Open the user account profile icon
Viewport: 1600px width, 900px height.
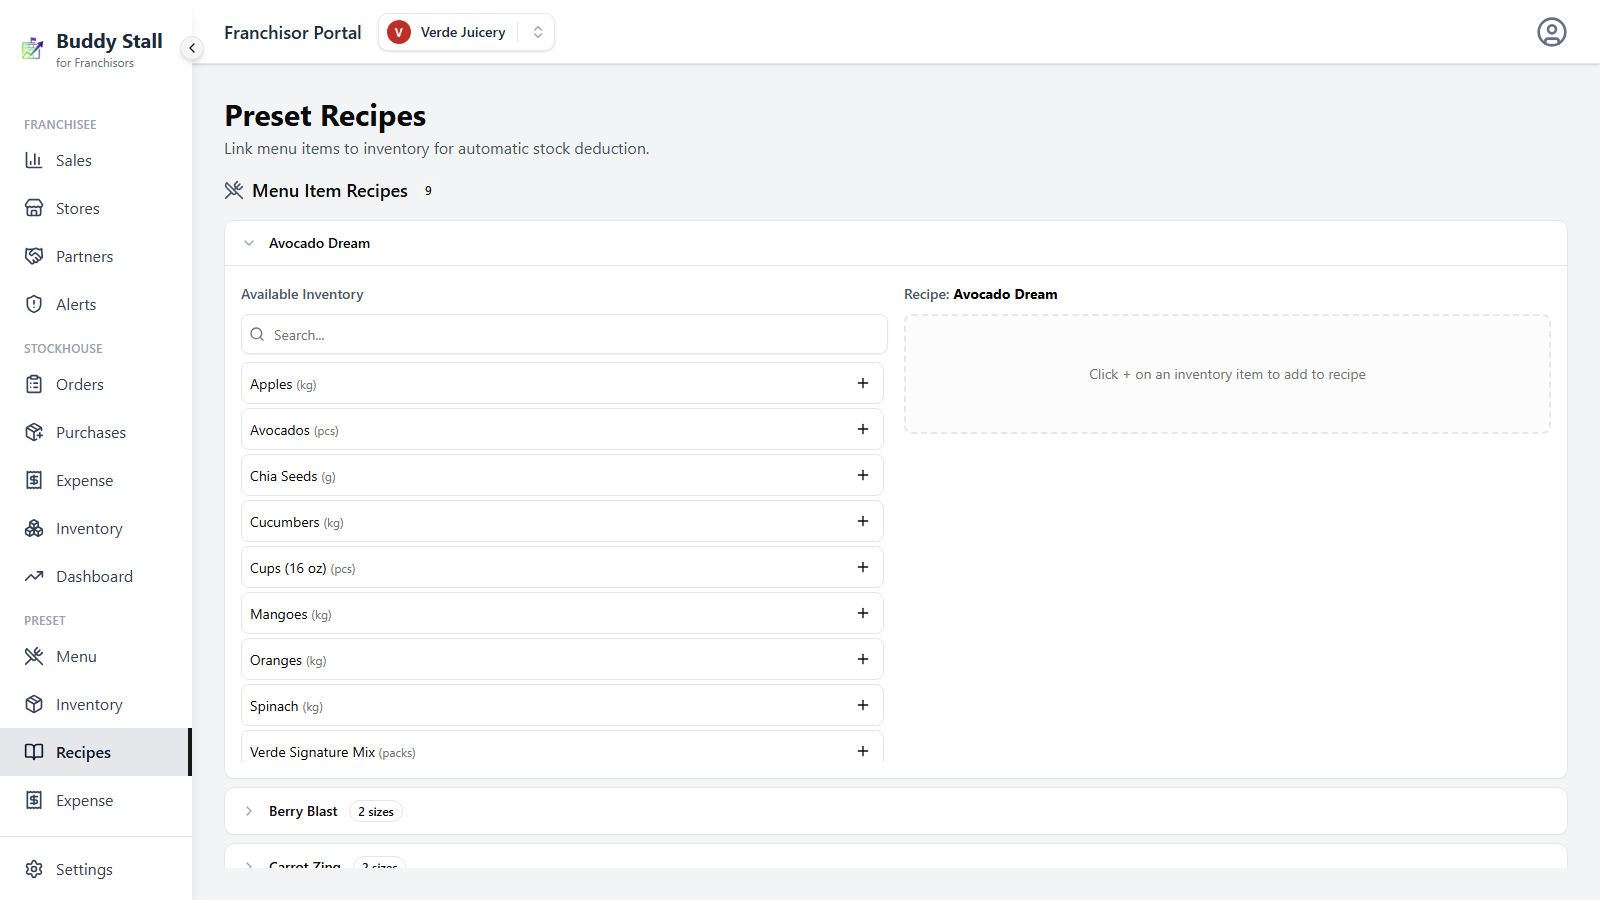coord(1551,32)
